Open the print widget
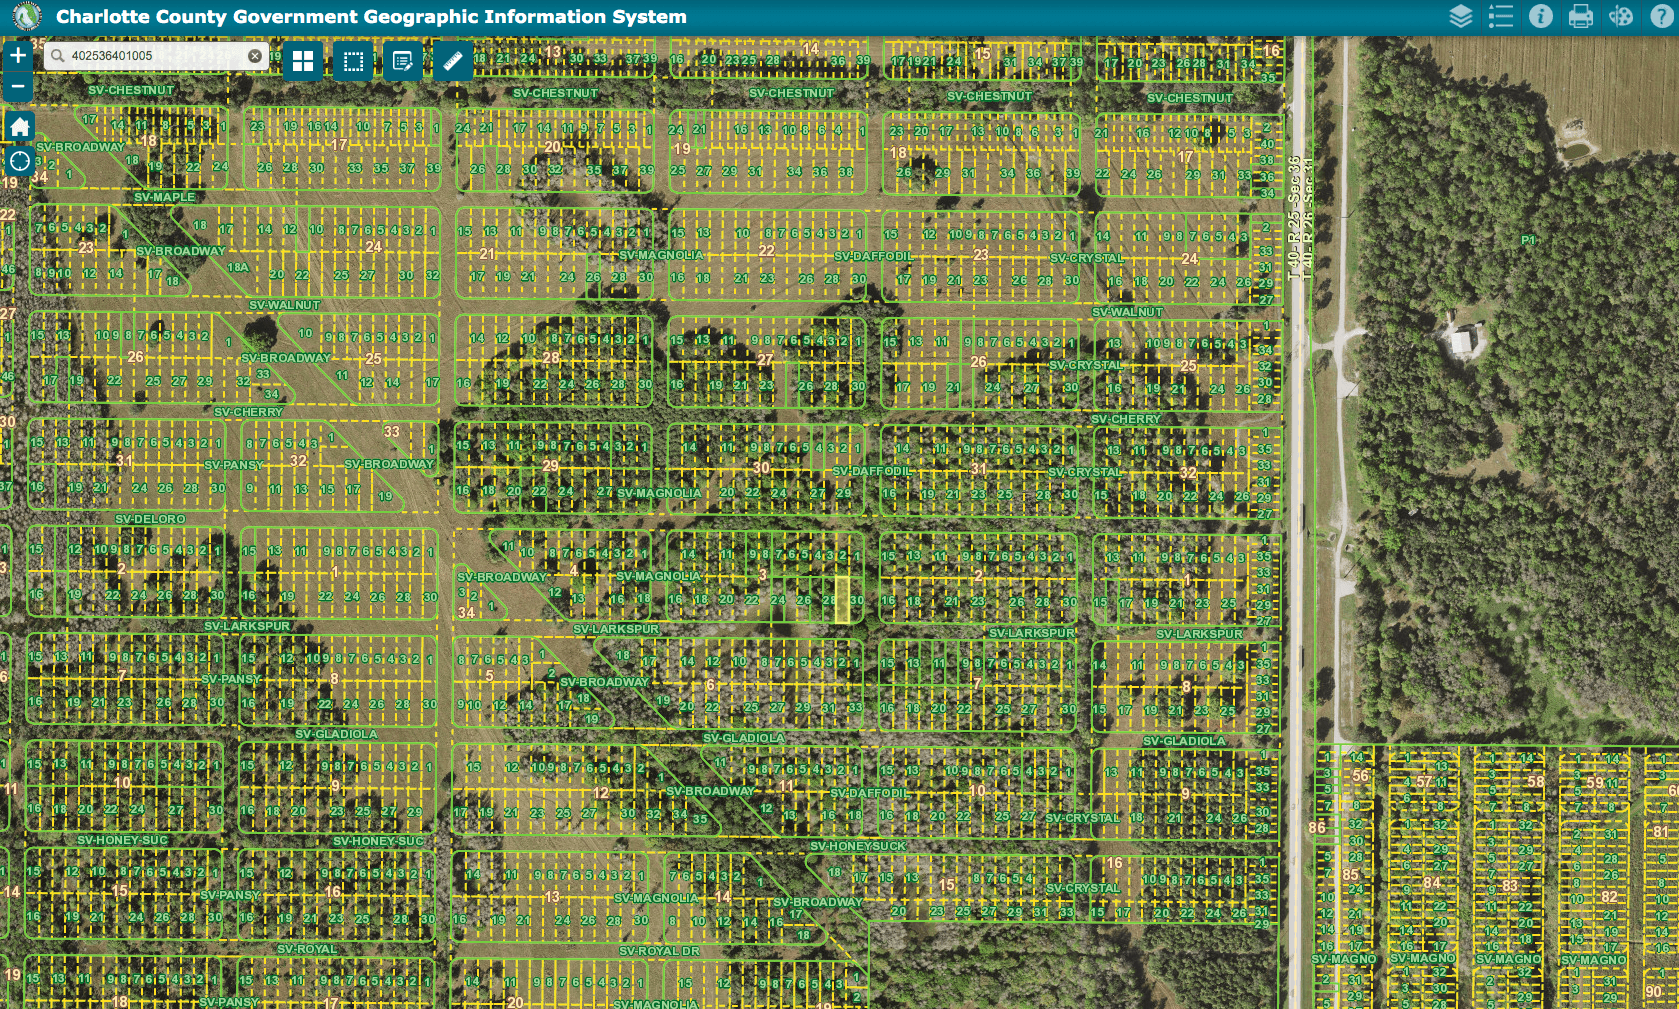Viewport: 1679px width, 1009px height. point(1581,16)
